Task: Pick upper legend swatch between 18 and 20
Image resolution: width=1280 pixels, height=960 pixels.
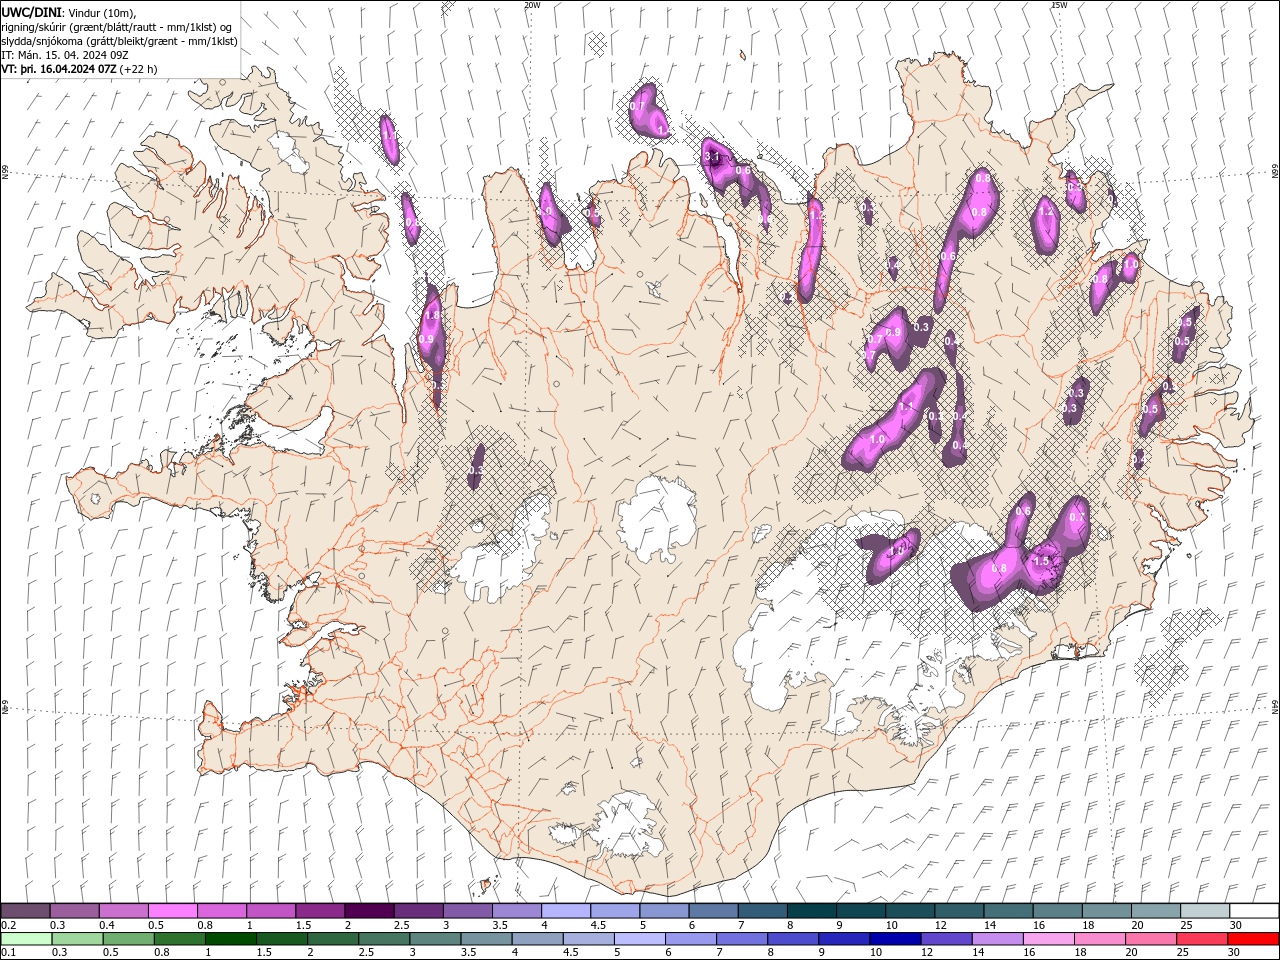Action: click(1107, 911)
